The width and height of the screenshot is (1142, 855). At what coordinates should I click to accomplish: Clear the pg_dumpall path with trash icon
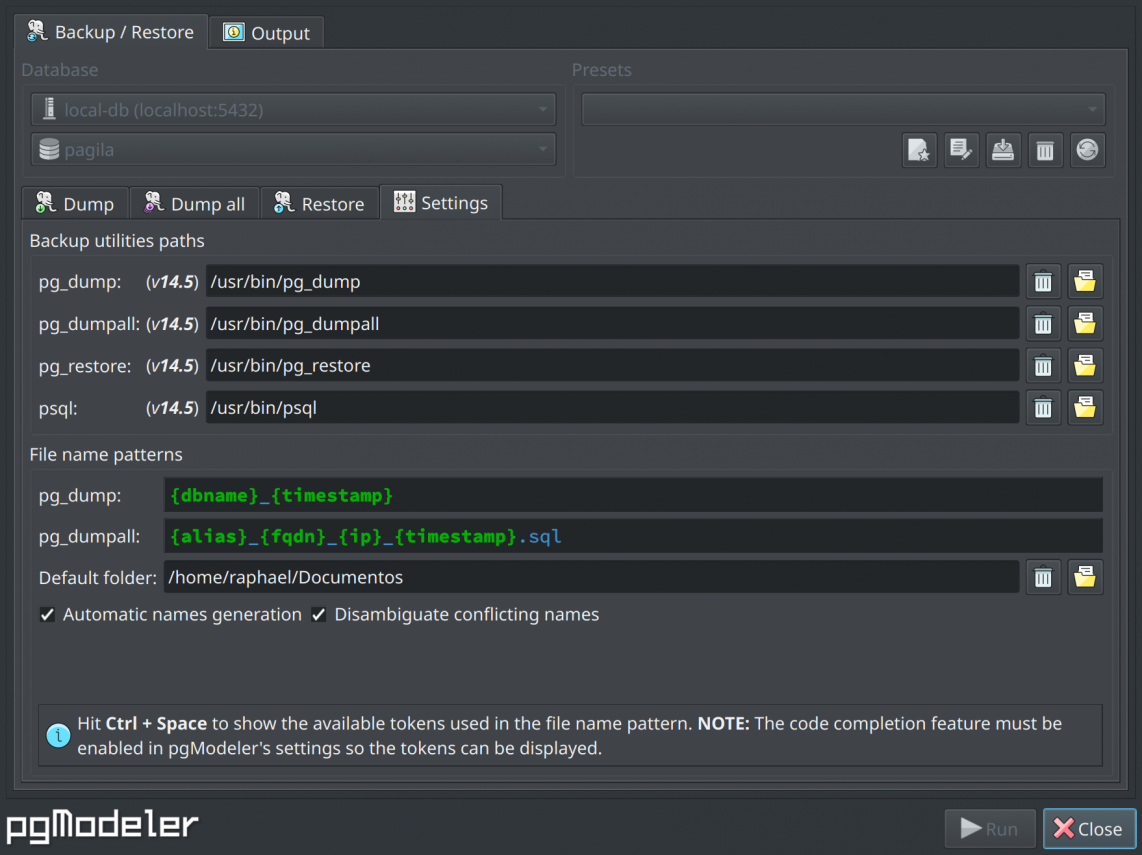click(1043, 323)
